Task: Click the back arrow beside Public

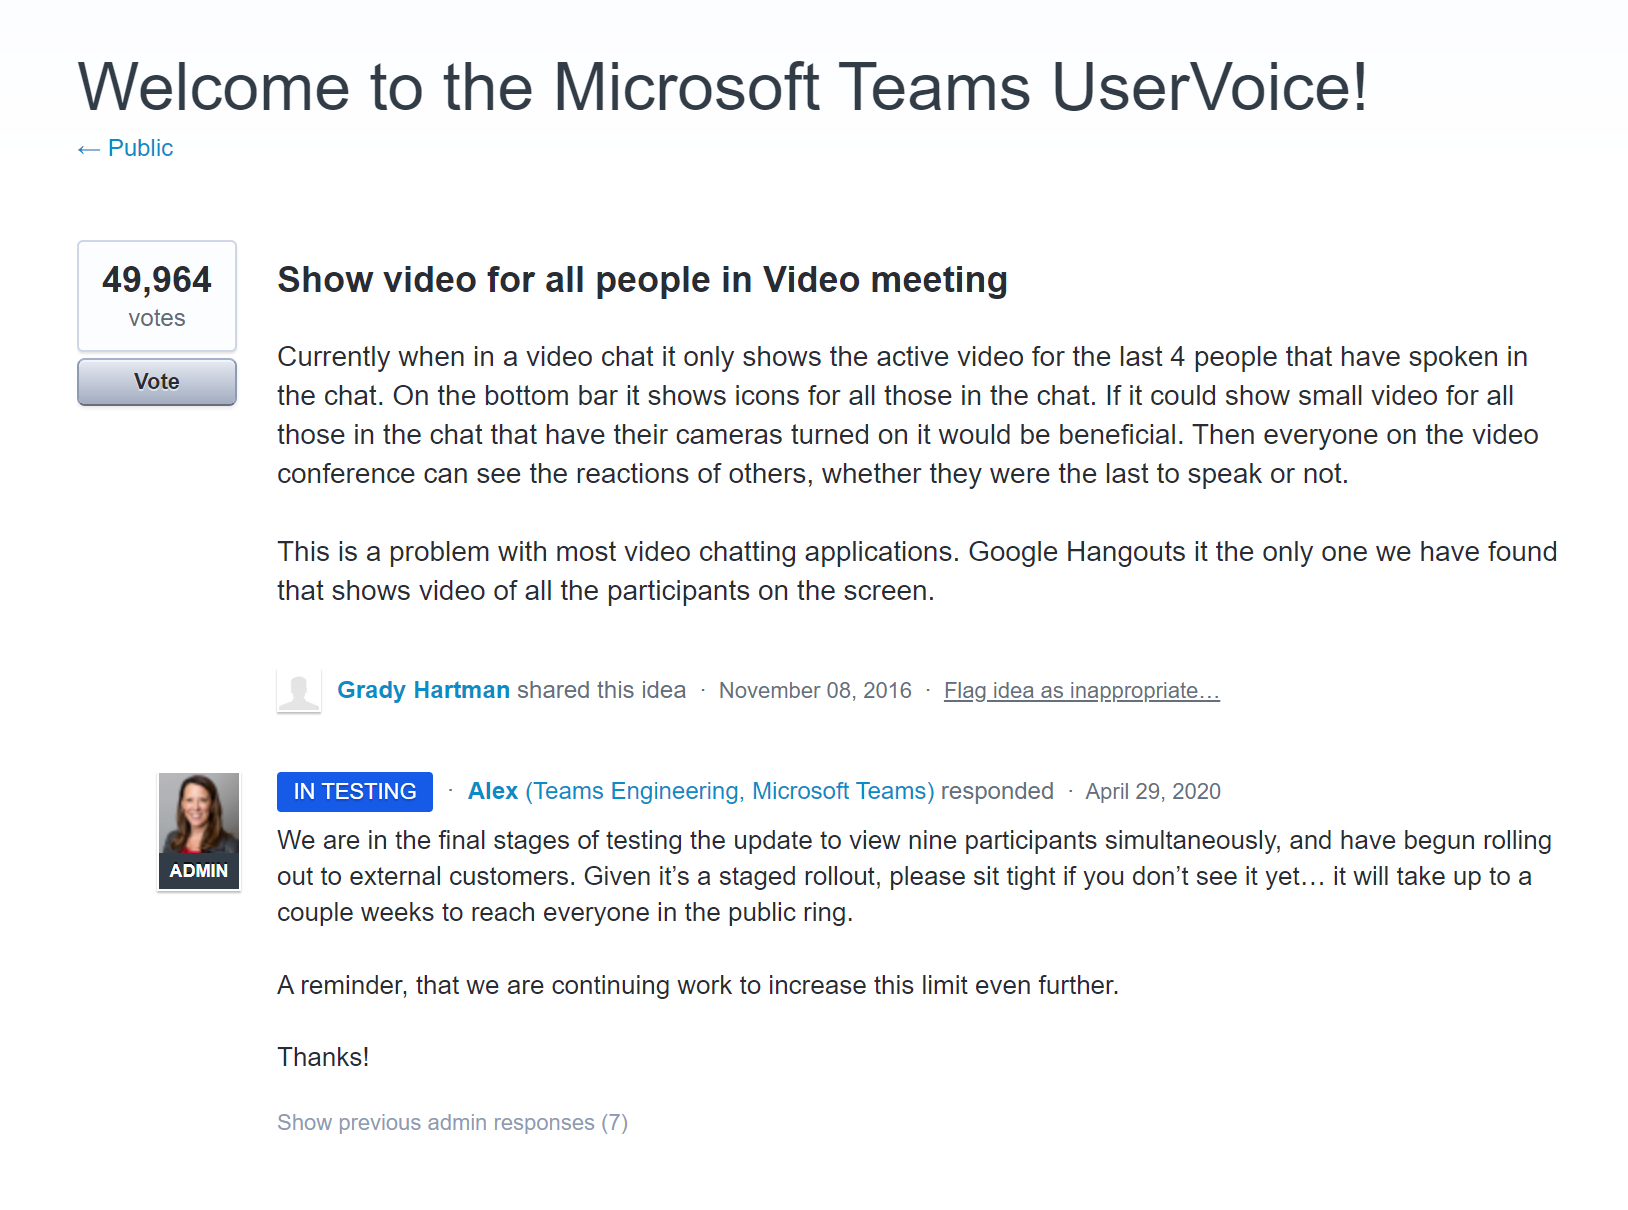Action: click(x=89, y=149)
